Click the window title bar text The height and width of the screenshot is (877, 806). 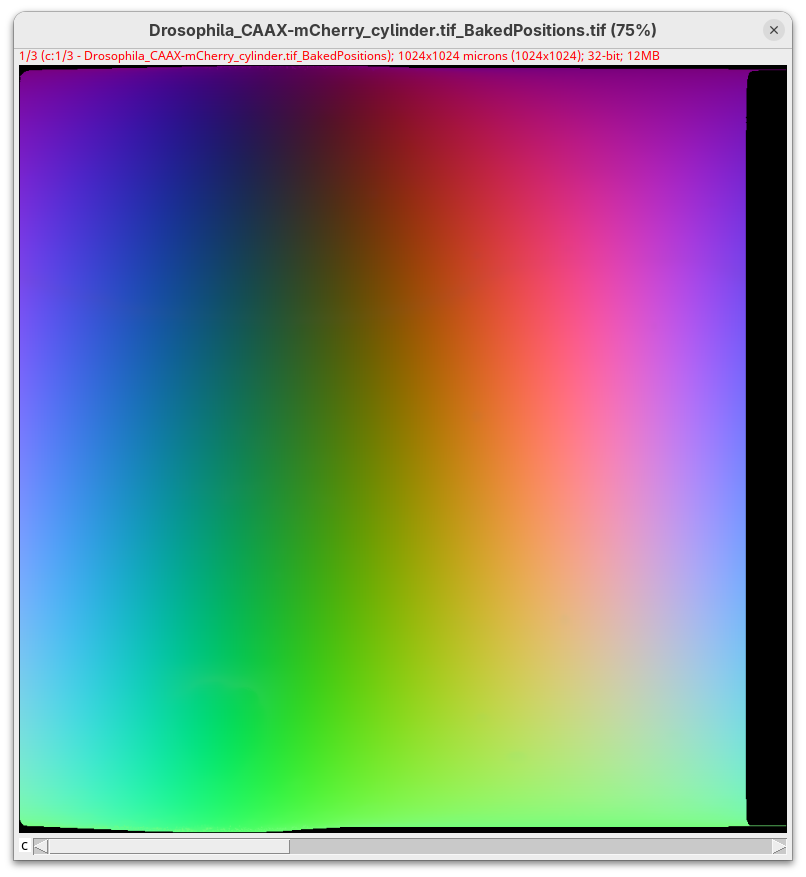point(402,30)
